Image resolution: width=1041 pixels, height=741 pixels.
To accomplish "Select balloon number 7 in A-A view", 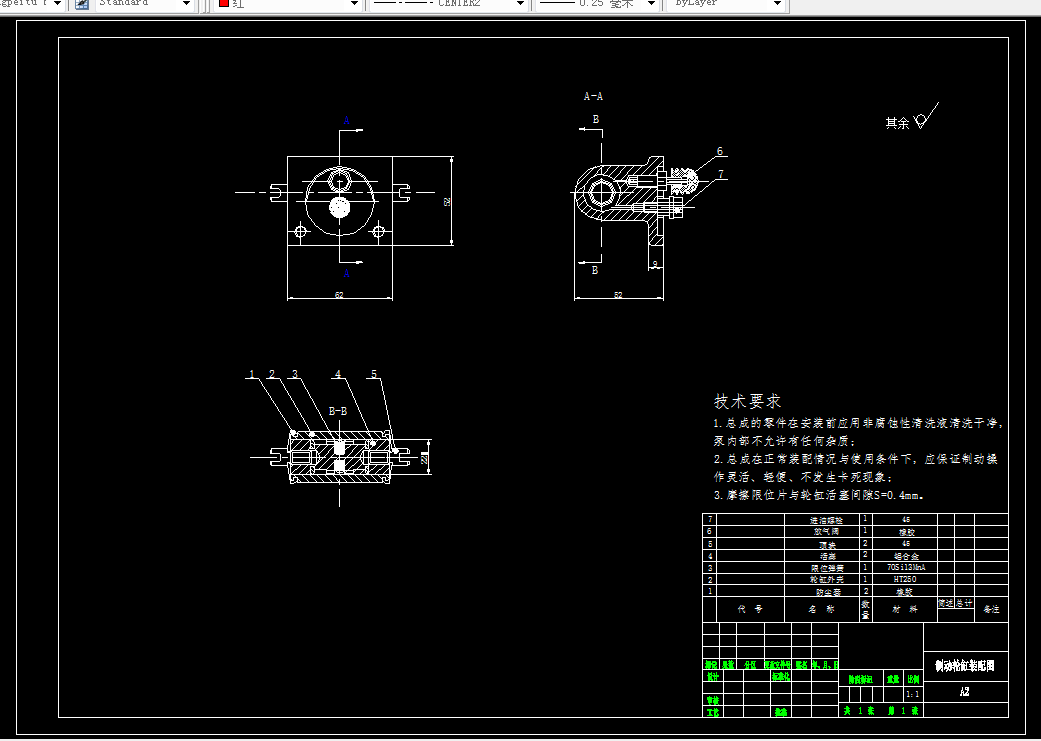I will 721,175.
